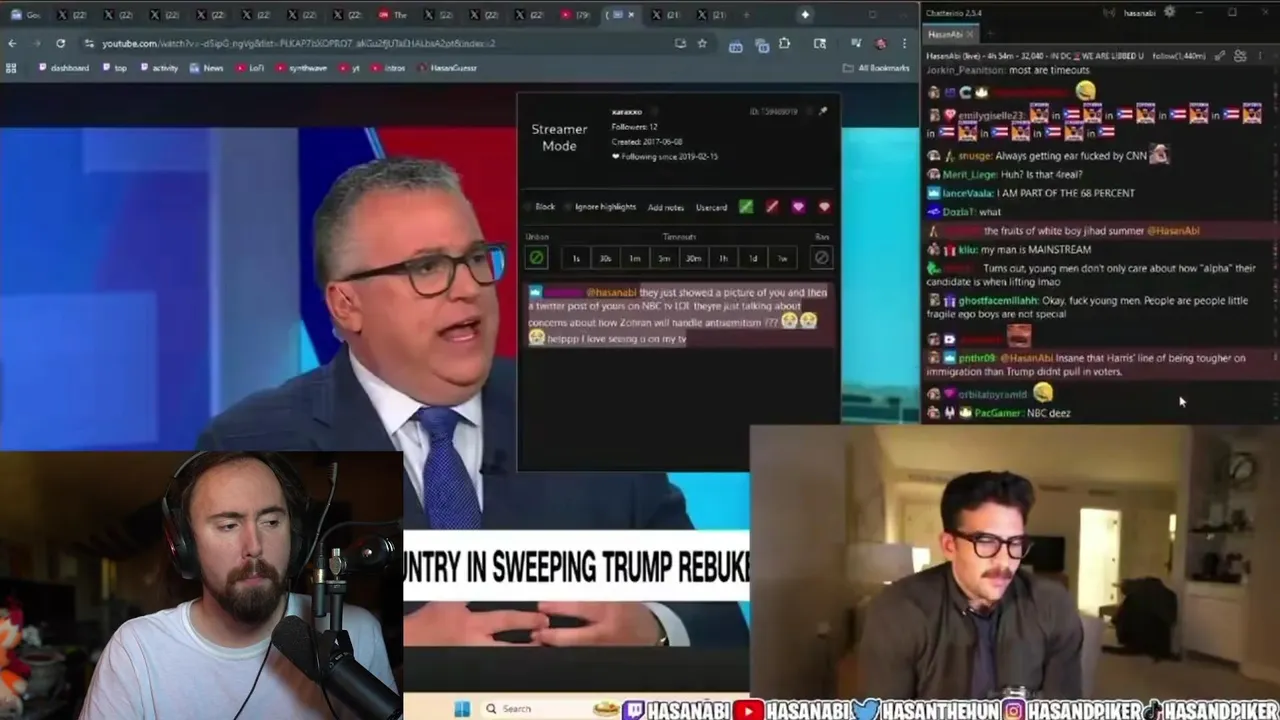Click username Merit_Liege in chat
Image resolution: width=1280 pixels, height=720 pixels.
(x=972, y=174)
